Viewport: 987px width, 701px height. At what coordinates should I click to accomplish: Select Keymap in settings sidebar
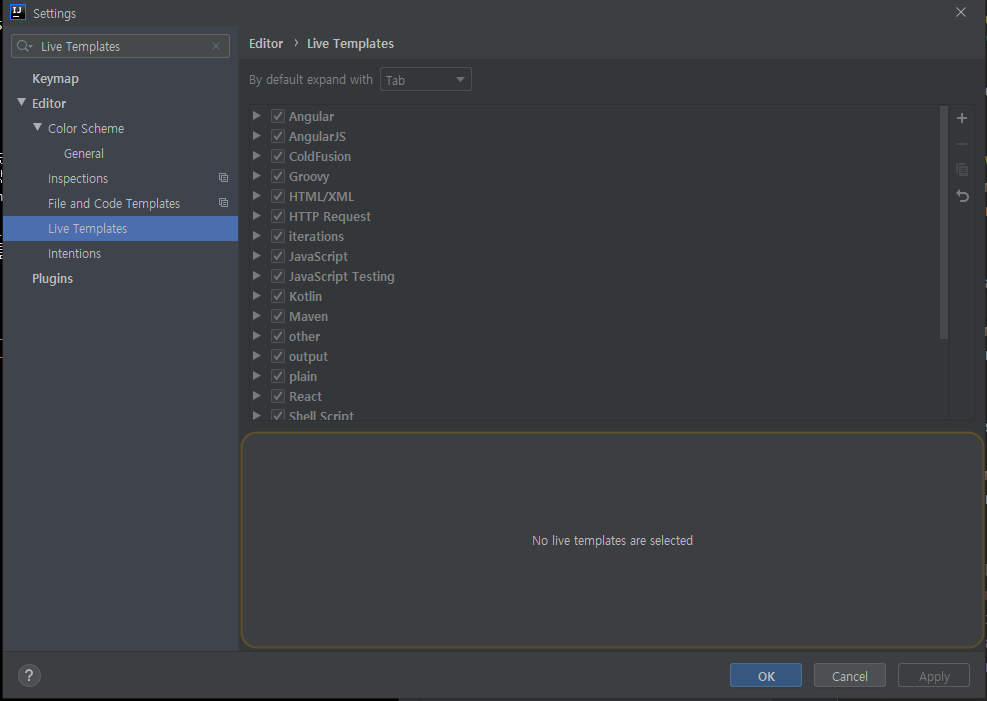point(55,78)
